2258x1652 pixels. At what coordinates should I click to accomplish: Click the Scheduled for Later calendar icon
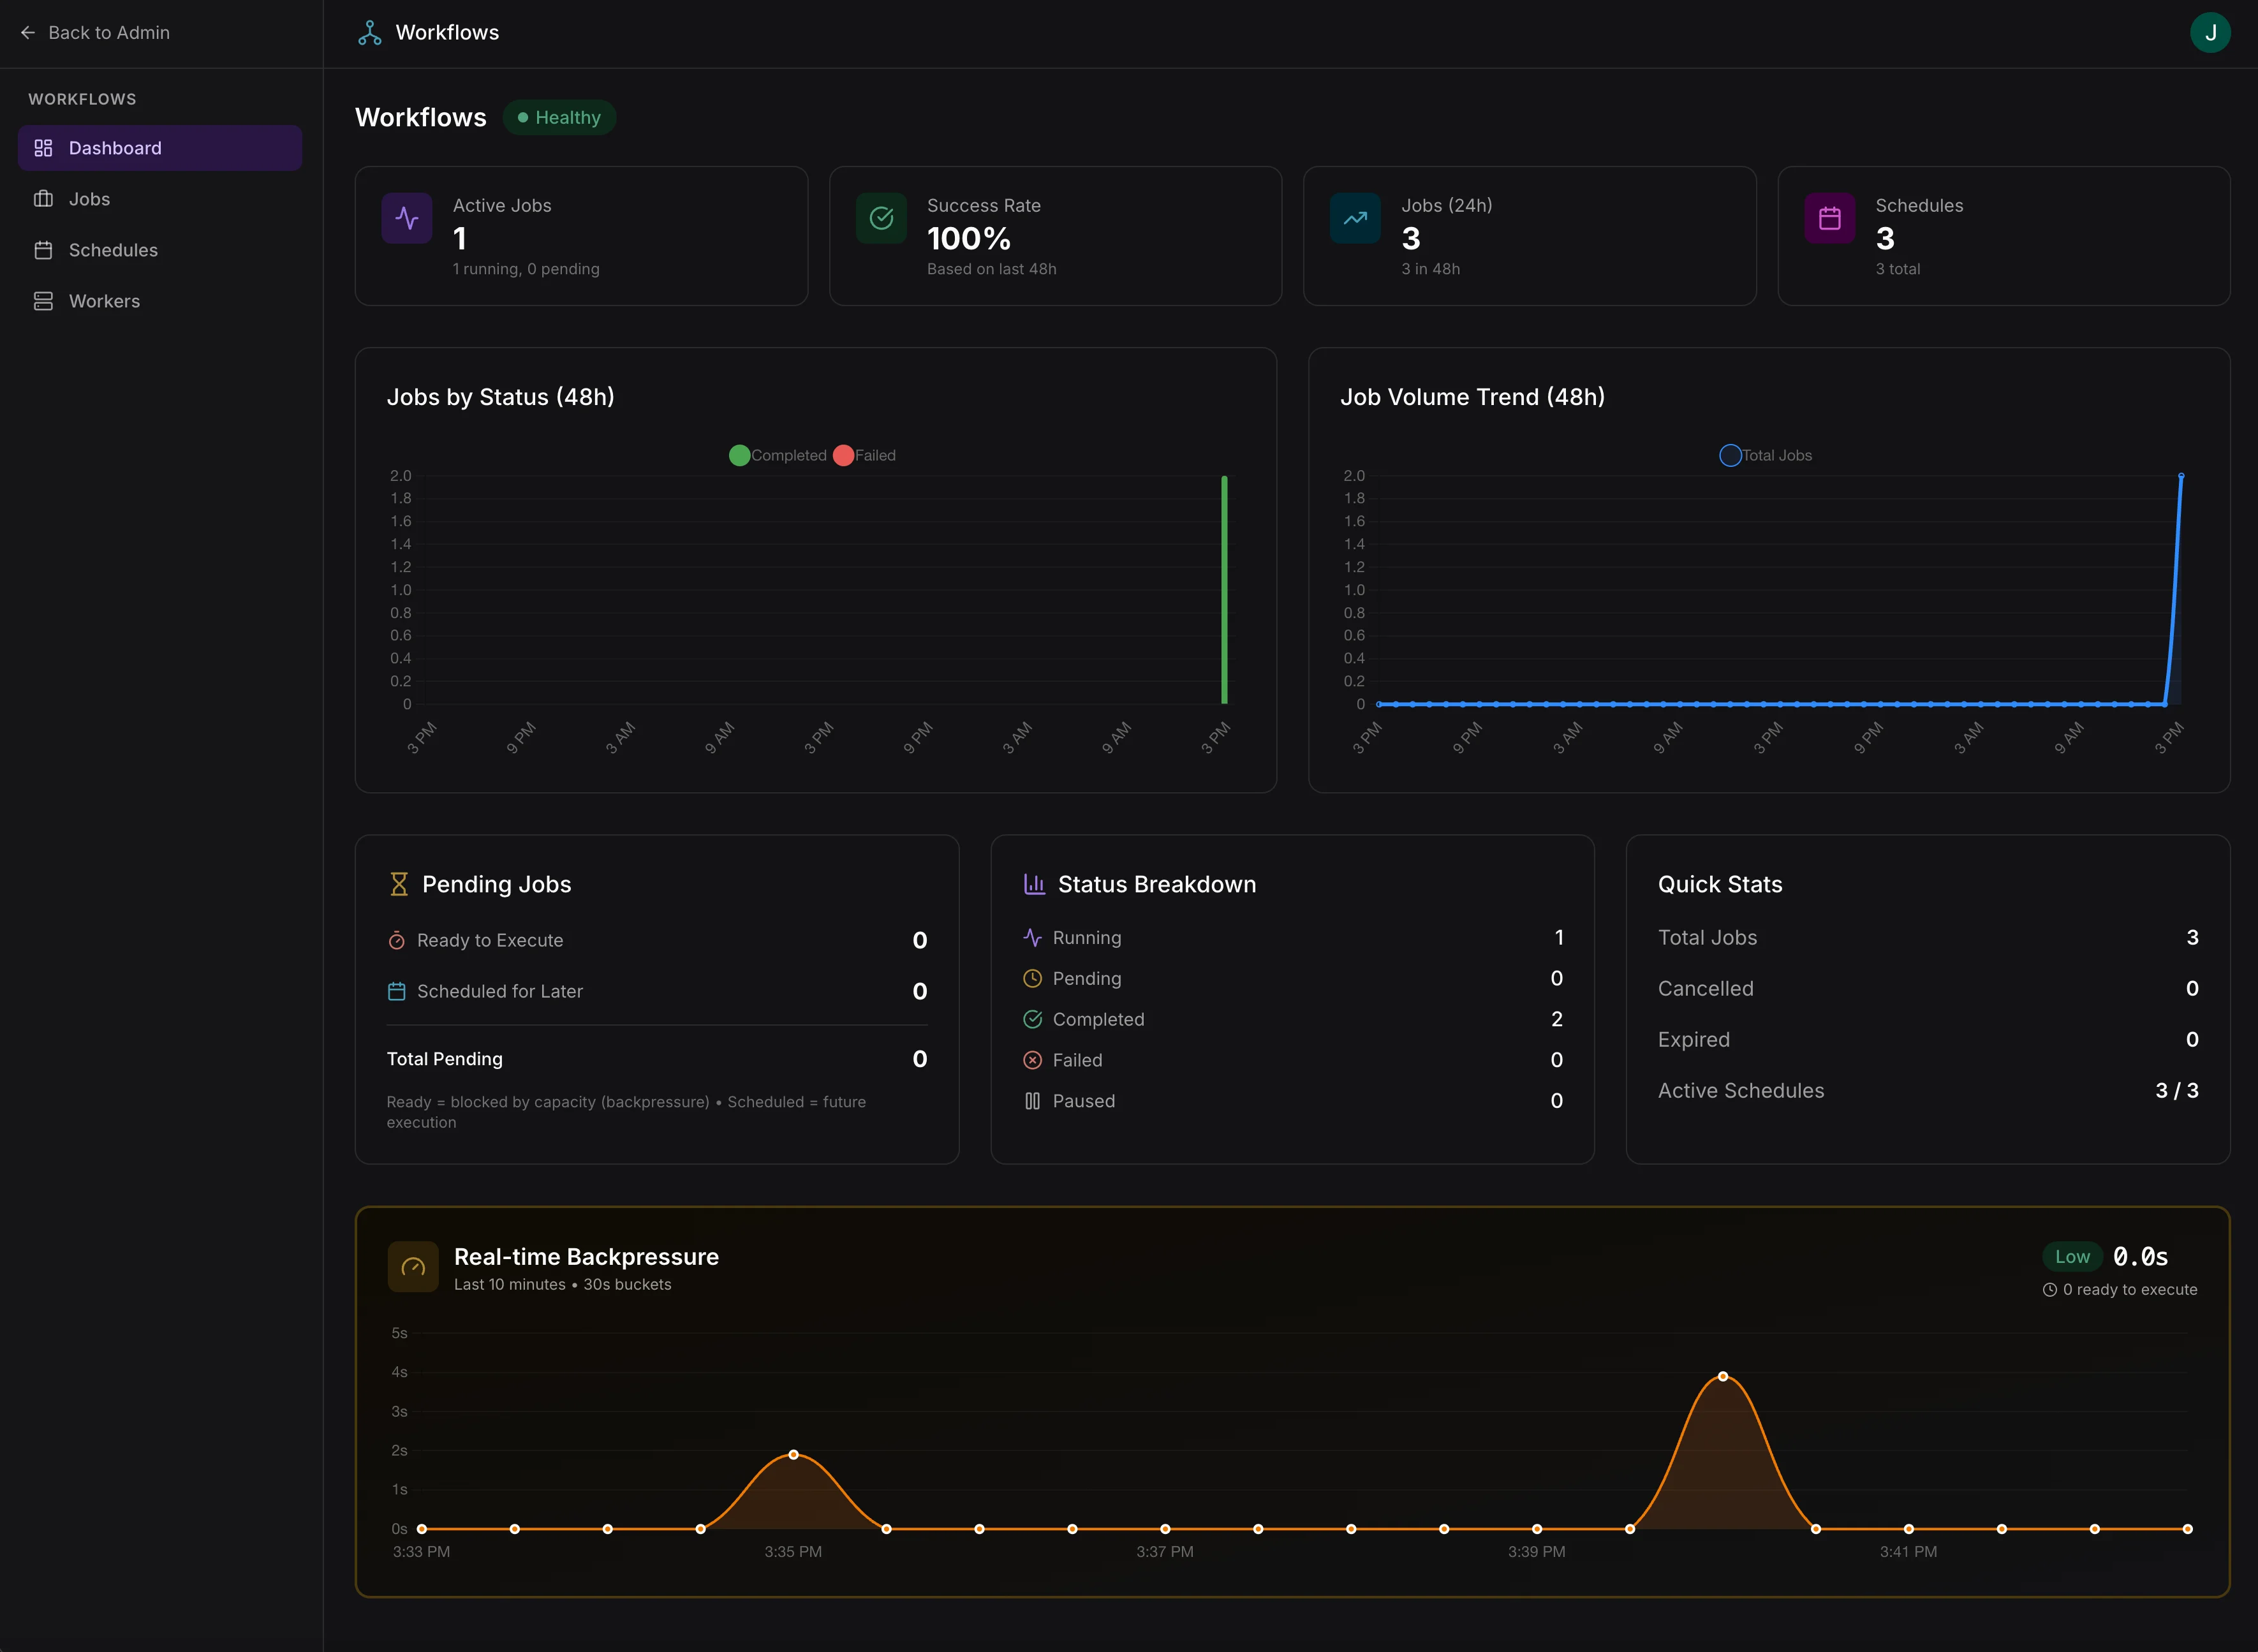pos(397,991)
